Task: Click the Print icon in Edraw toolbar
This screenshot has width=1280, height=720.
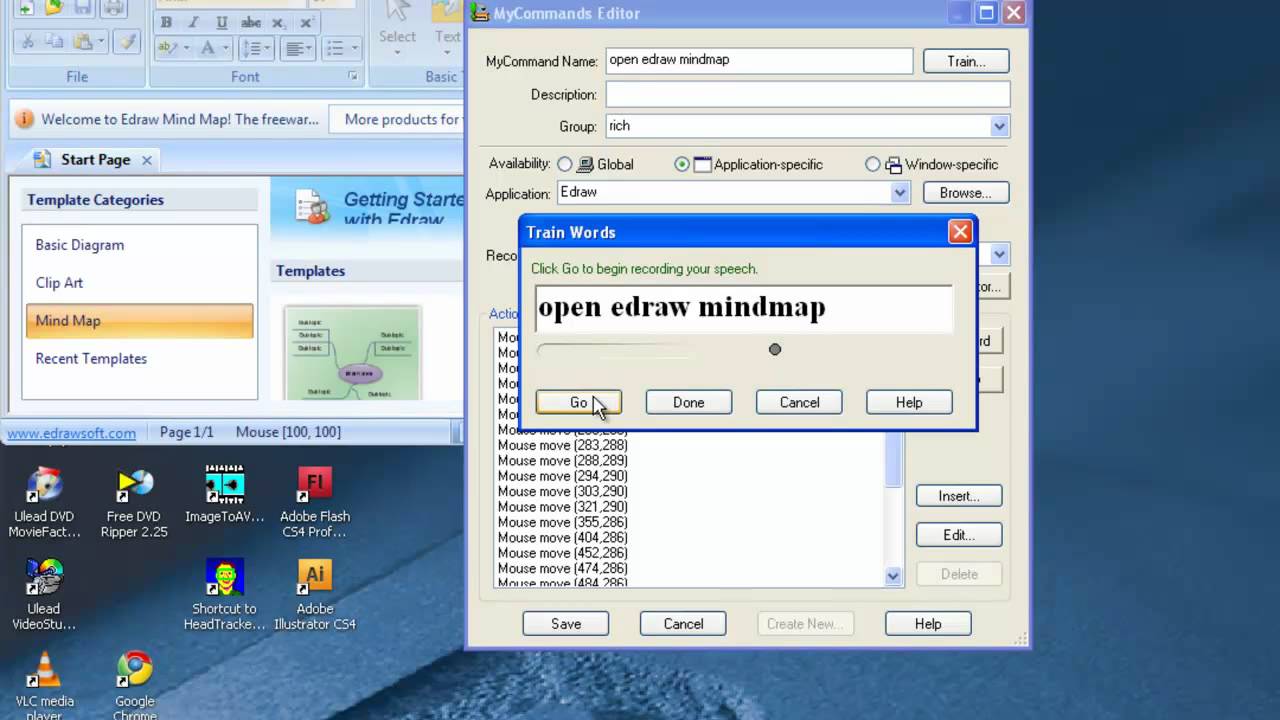Action: tap(113, 8)
